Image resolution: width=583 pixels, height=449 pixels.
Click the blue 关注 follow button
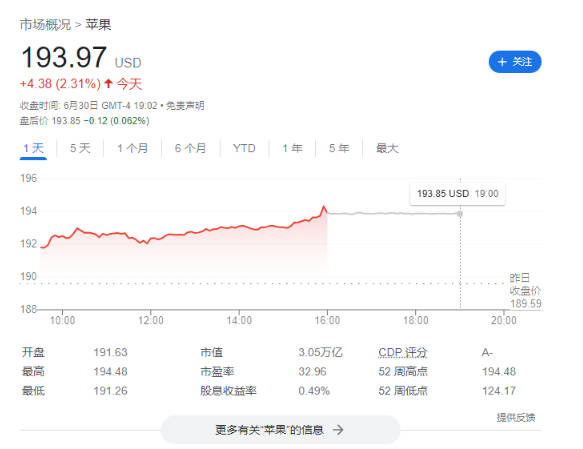(x=515, y=62)
